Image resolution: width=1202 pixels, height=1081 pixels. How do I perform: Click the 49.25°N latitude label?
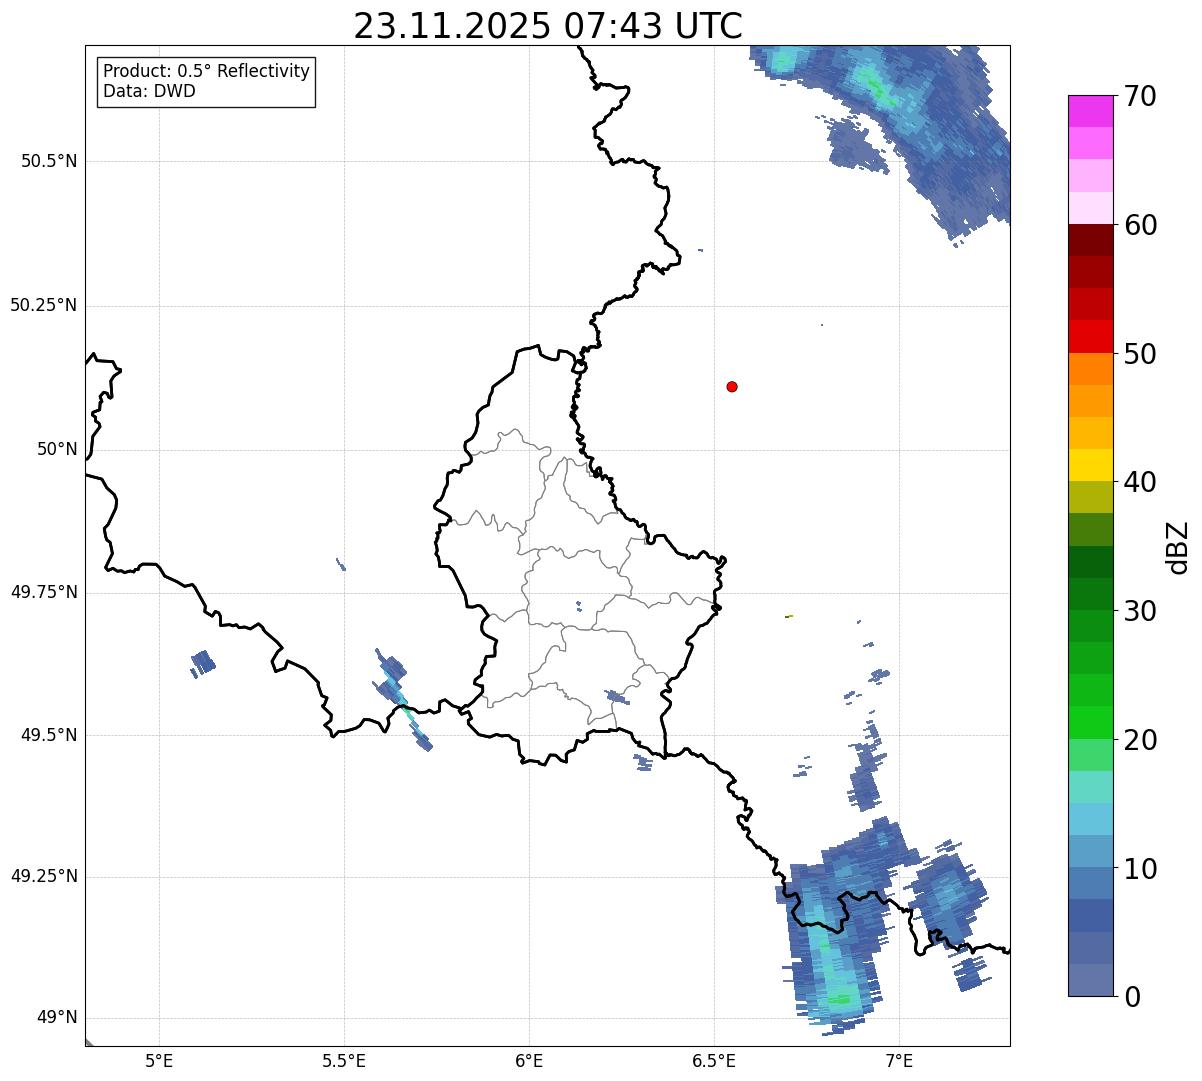[44, 876]
